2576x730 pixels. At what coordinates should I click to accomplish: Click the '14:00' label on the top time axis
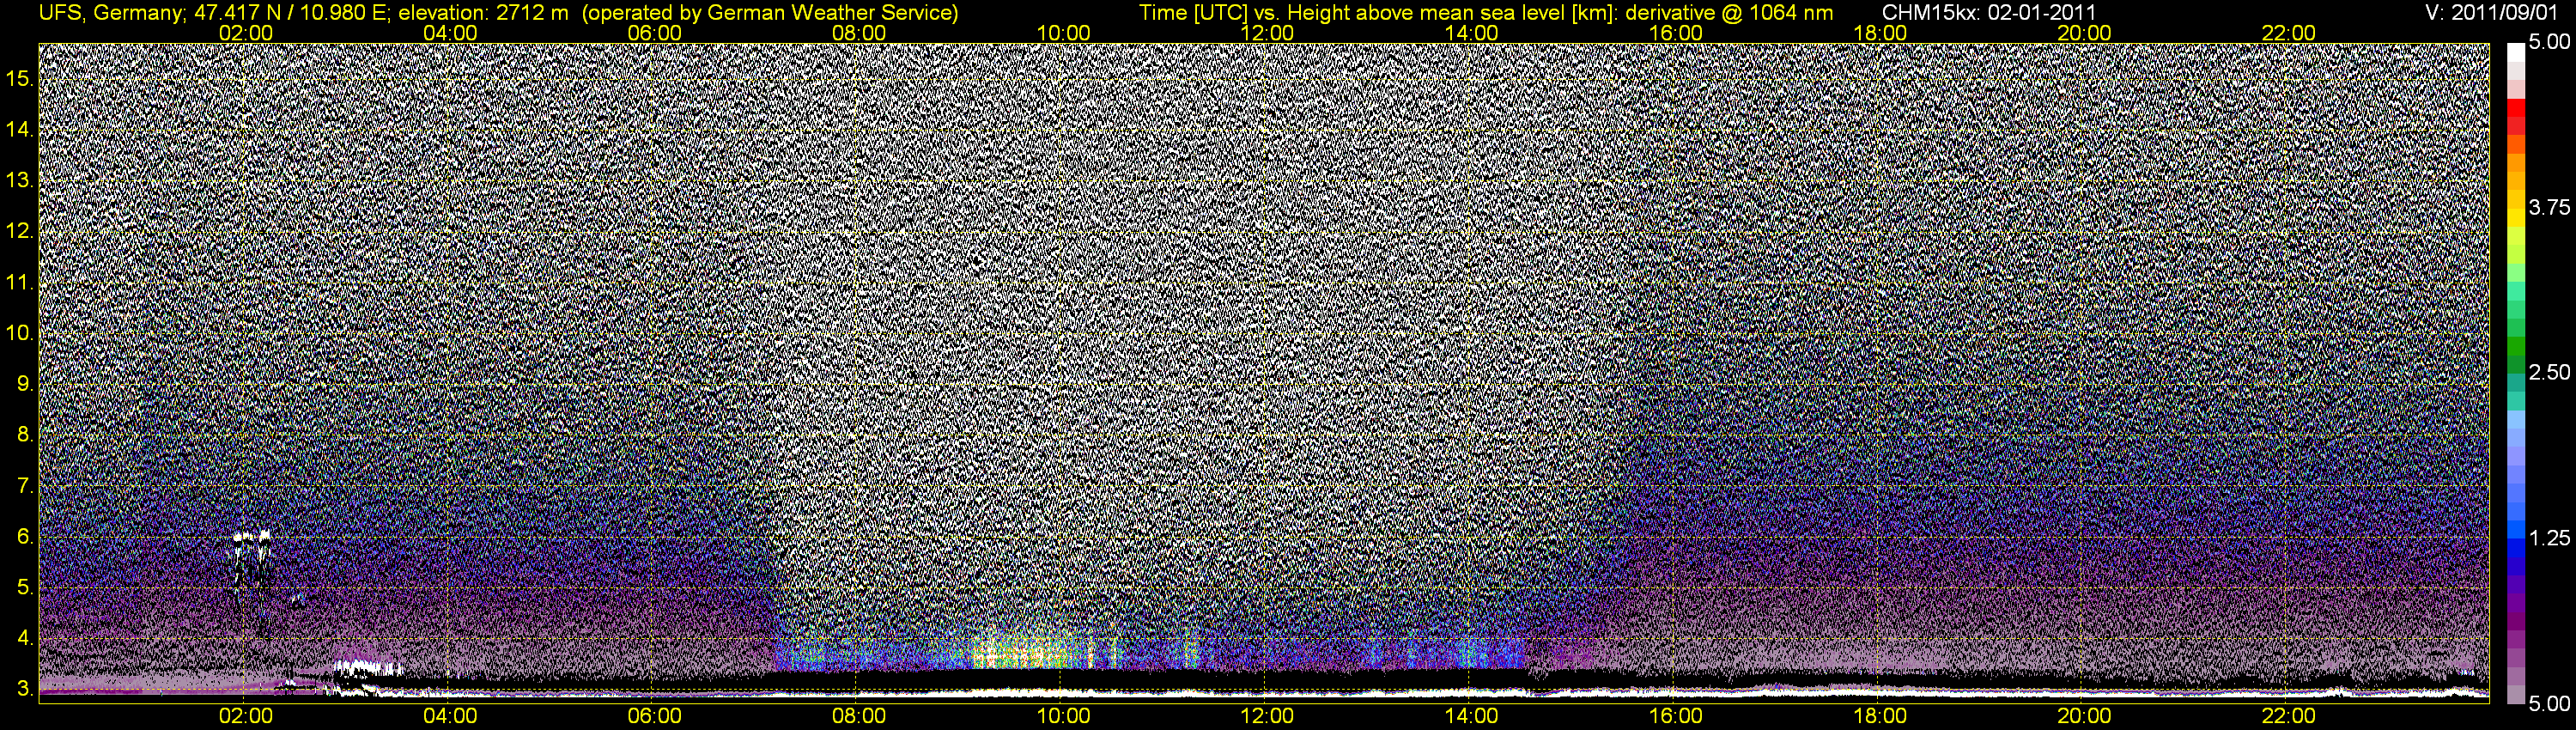(x=1471, y=33)
